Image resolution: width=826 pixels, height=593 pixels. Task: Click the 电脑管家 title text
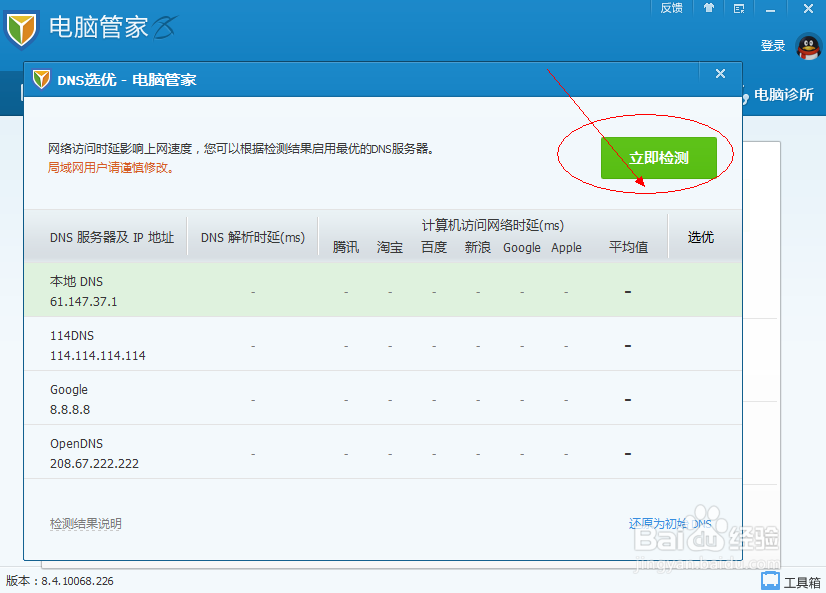click(99, 27)
